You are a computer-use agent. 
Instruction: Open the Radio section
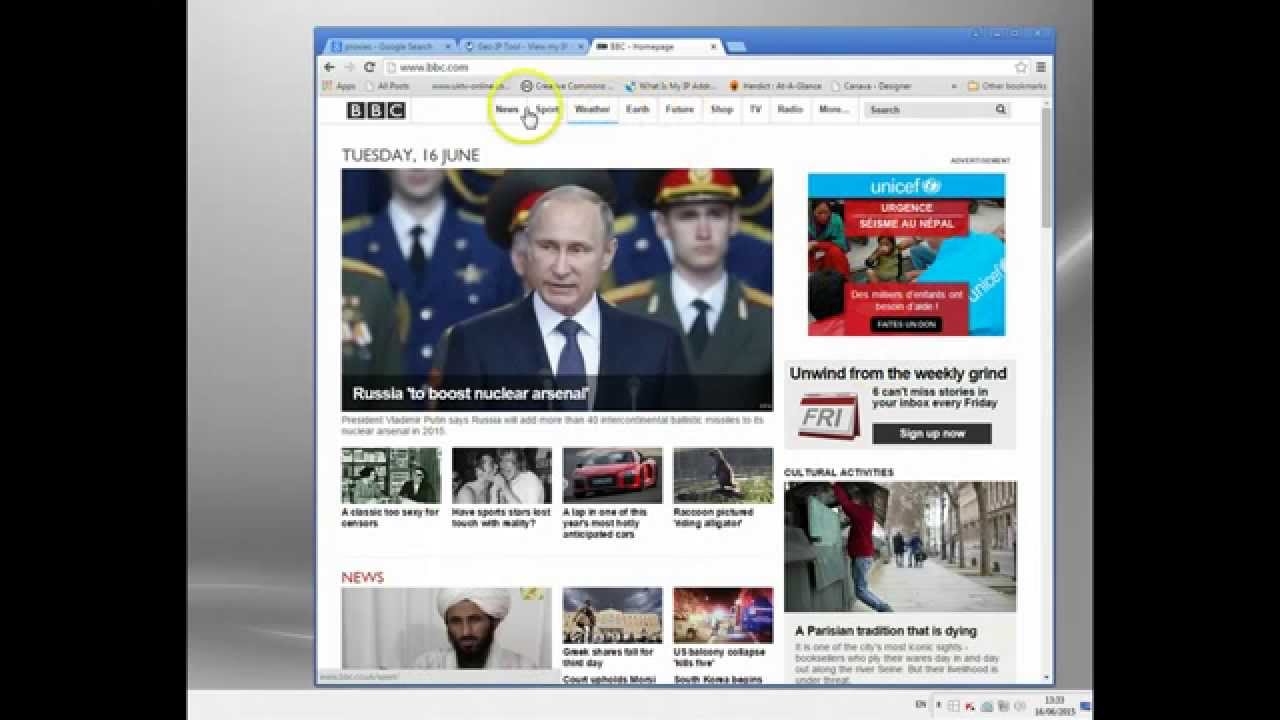pos(790,109)
